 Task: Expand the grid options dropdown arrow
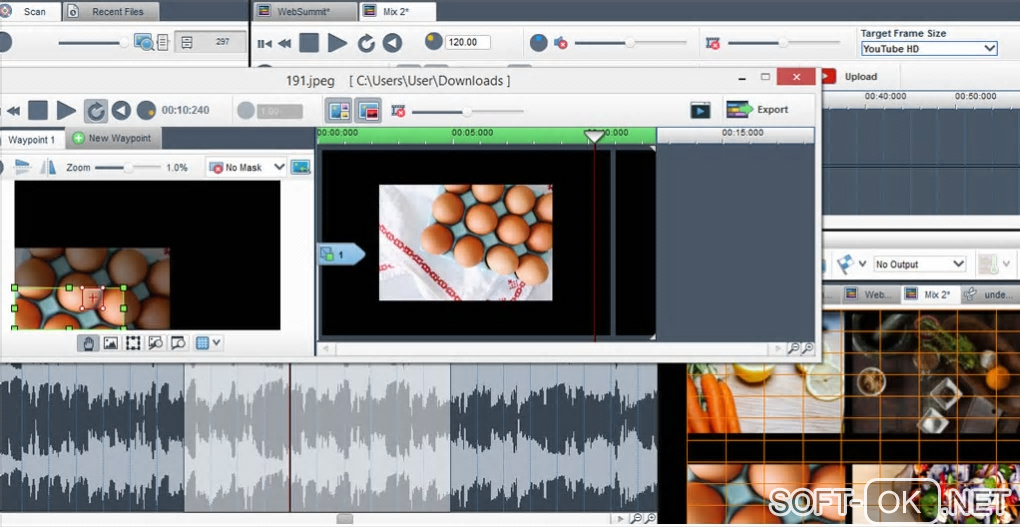point(217,342)
